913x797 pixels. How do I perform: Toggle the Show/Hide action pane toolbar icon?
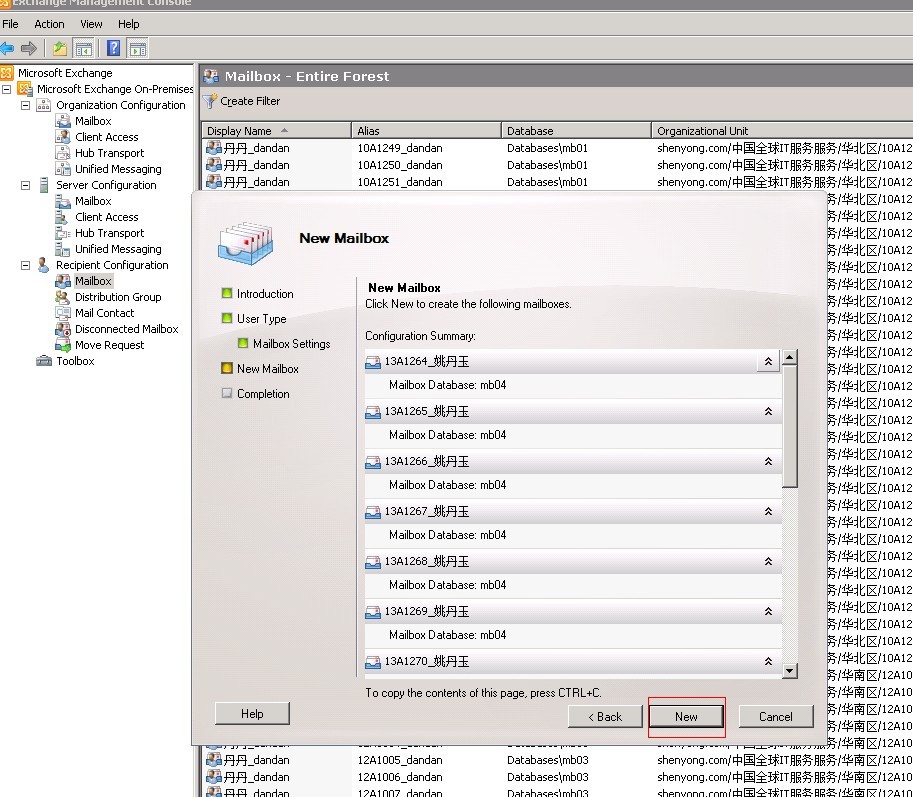(x=137, y=48)
